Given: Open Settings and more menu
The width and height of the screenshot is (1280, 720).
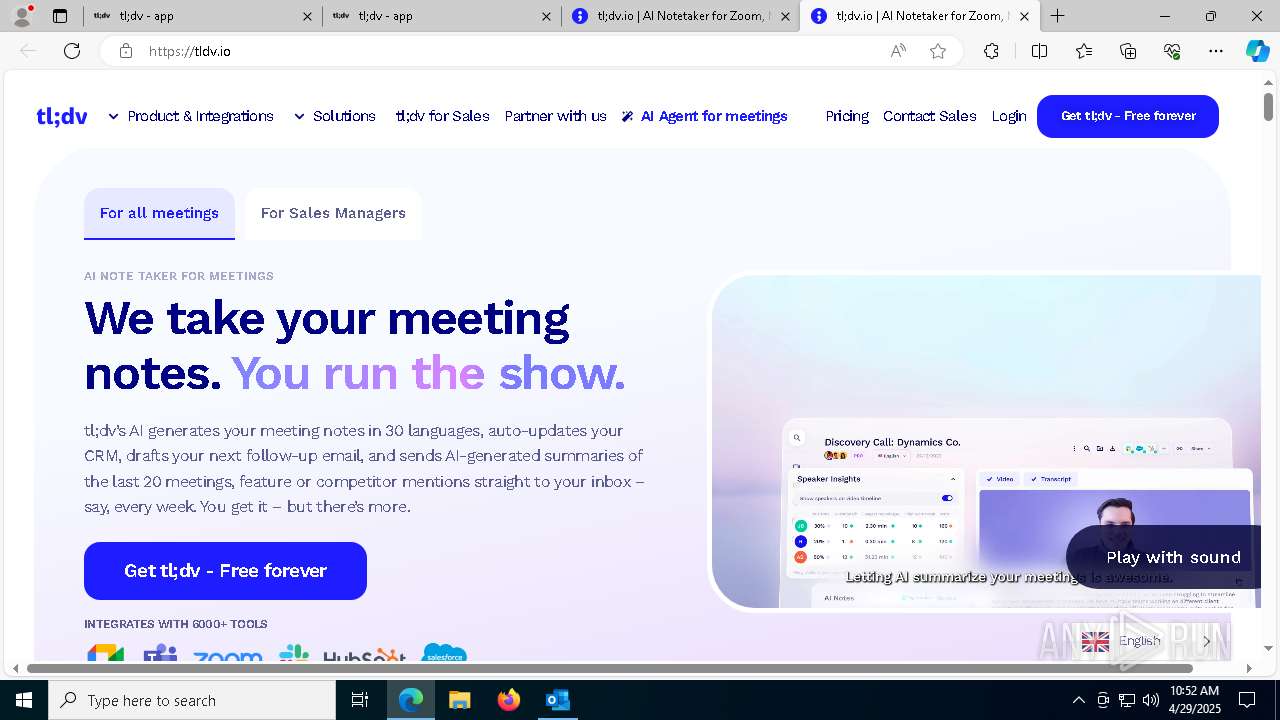Looking at the screenshot, I should click(x=1216, y=51).
